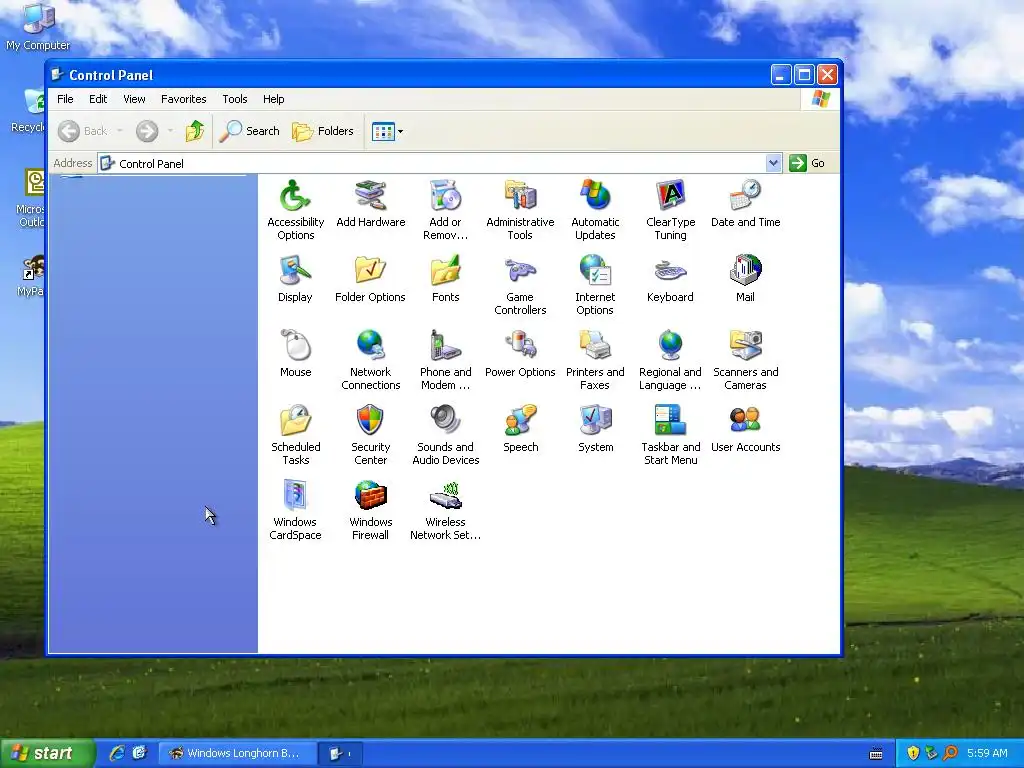1024x768 pixels.
Task: Click the on-screen keyboard taskbar icon
Action: 876,754
